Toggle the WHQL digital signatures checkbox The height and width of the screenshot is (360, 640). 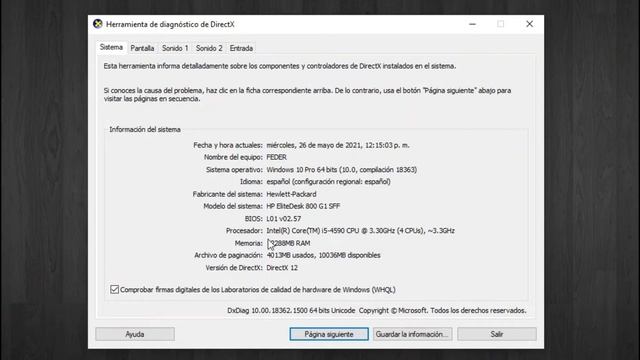(114, 290)
